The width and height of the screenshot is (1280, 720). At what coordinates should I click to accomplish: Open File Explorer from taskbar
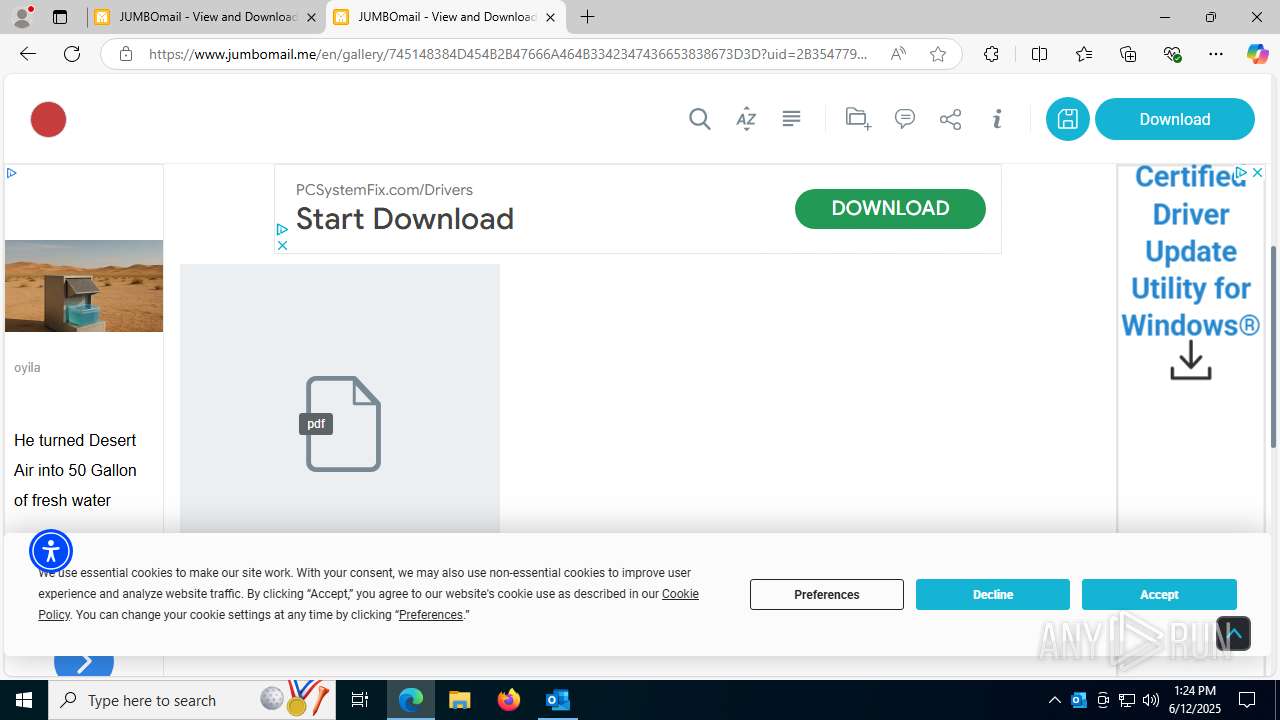459,700
